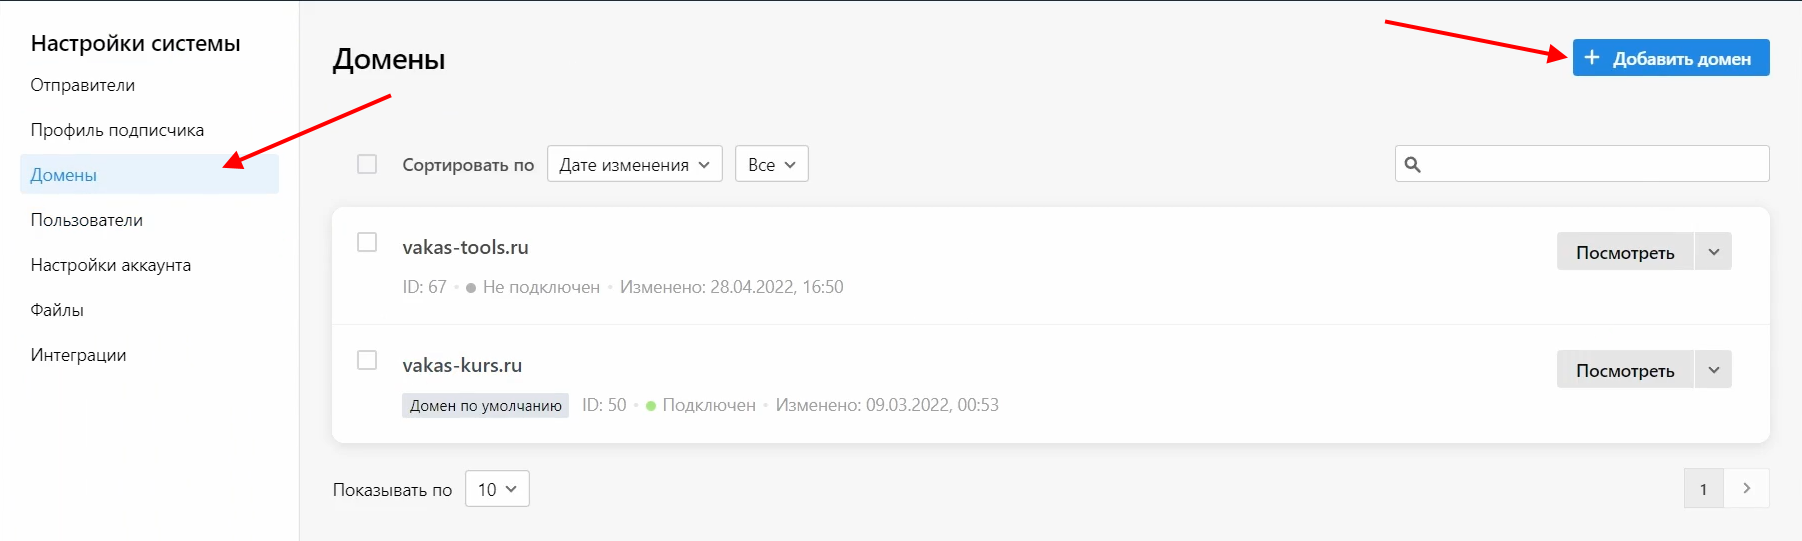Open the Отправители settings section
The width and height of the screenshot is (1802, 541).
point(83,85)
